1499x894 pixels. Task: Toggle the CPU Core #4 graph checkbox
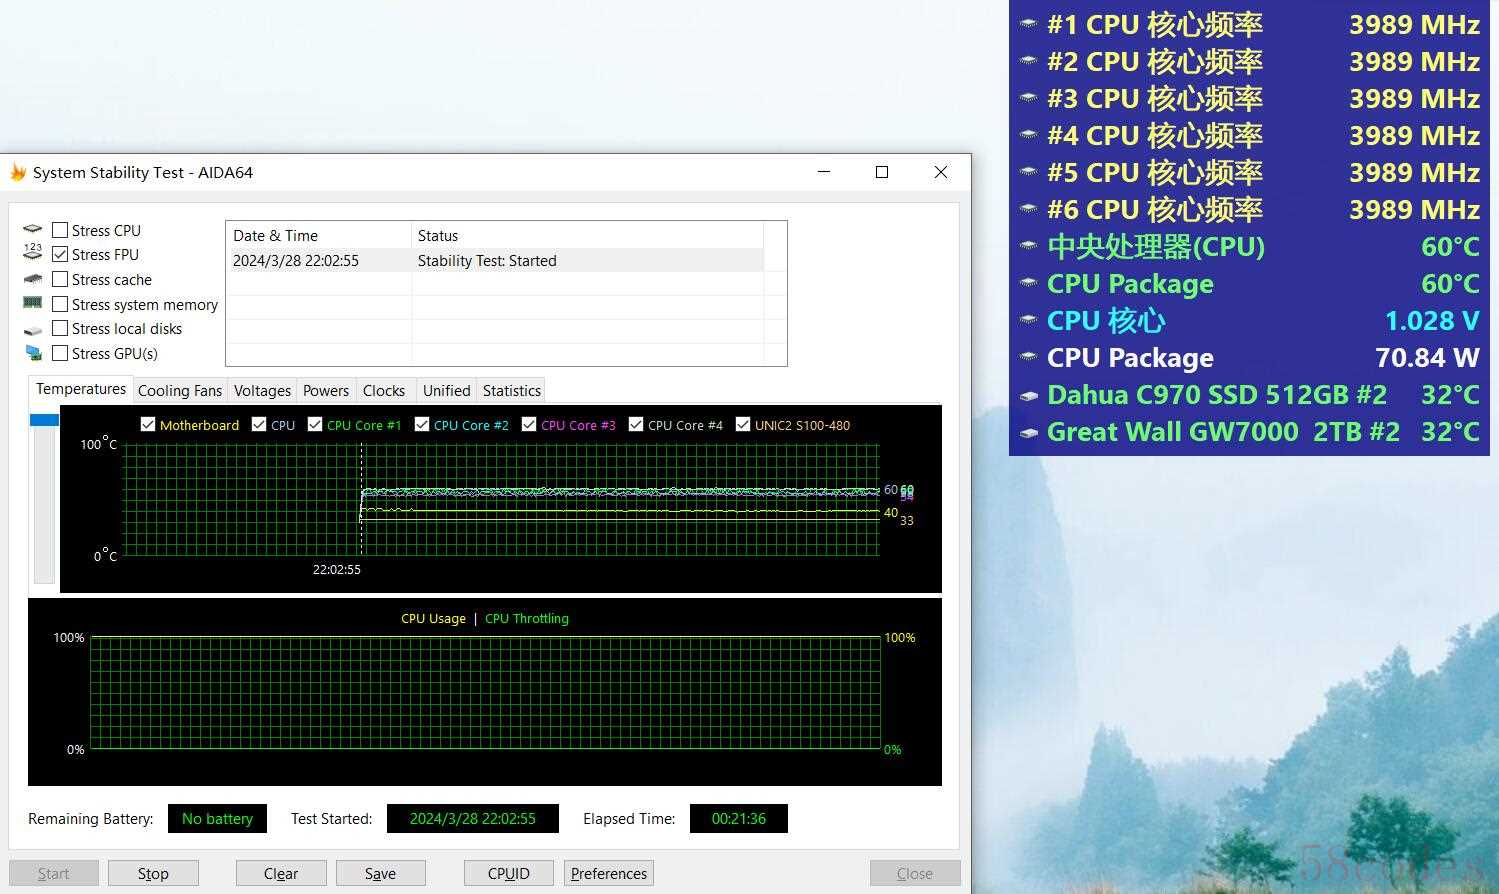point(636,424)
